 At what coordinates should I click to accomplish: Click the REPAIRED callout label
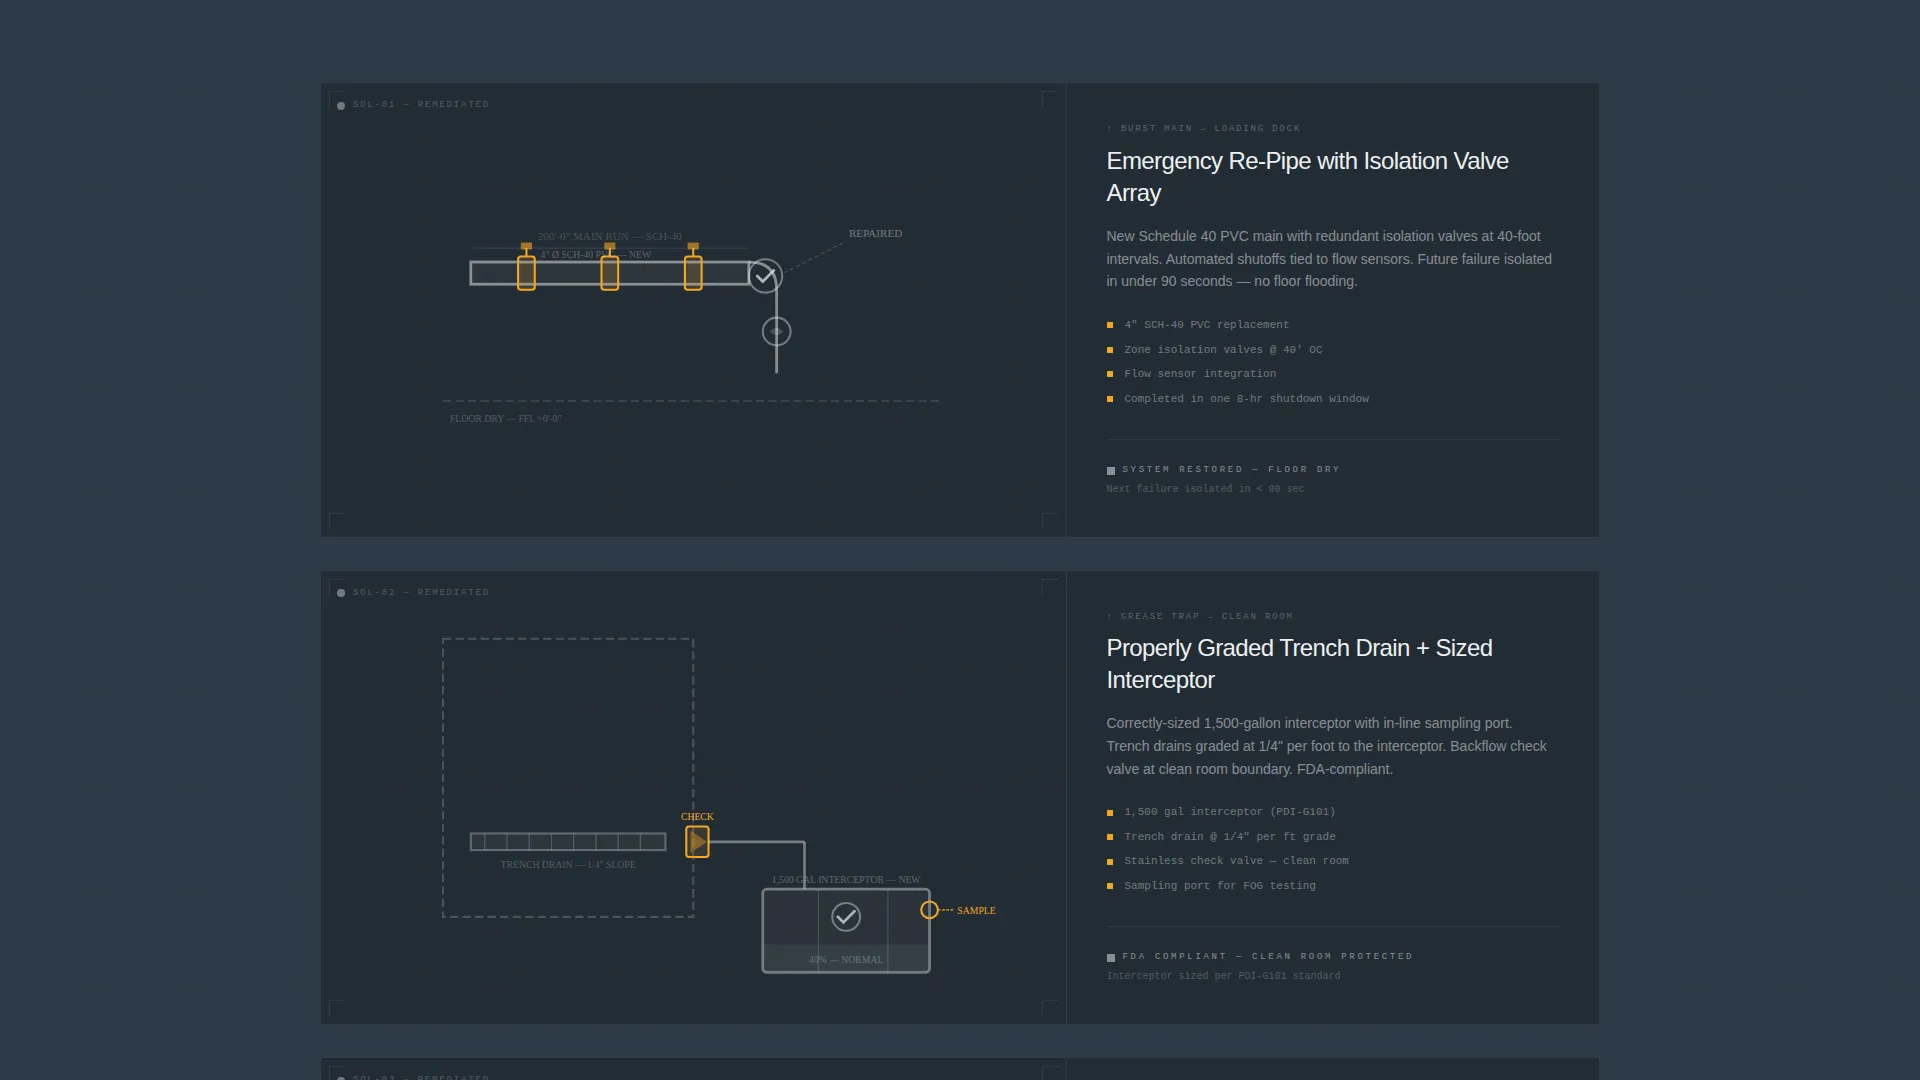(875, 233)
